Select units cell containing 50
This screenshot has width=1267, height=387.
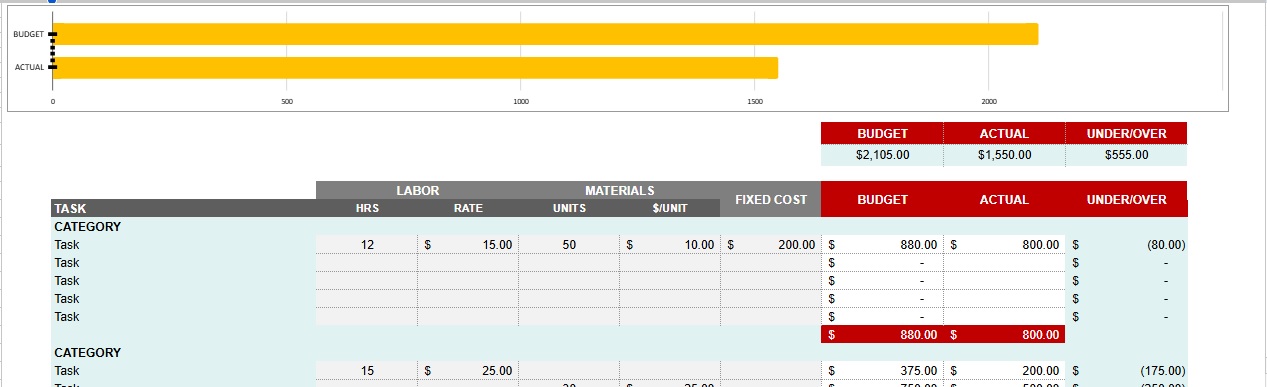tap(569, 244)
